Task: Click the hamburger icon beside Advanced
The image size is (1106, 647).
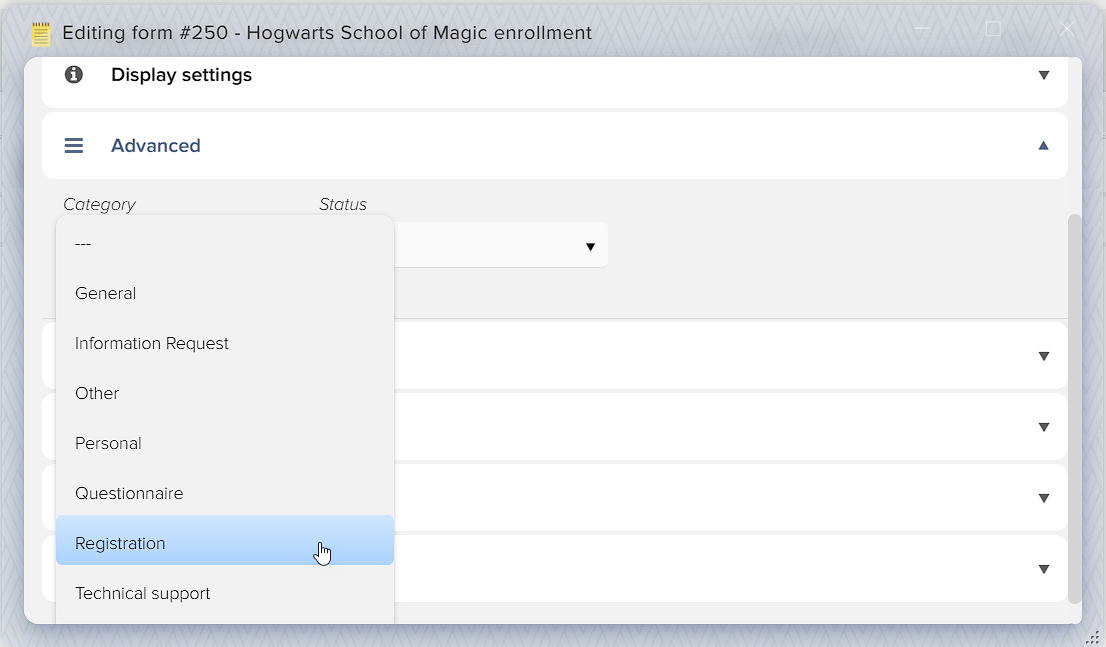Action: (74, 145)
